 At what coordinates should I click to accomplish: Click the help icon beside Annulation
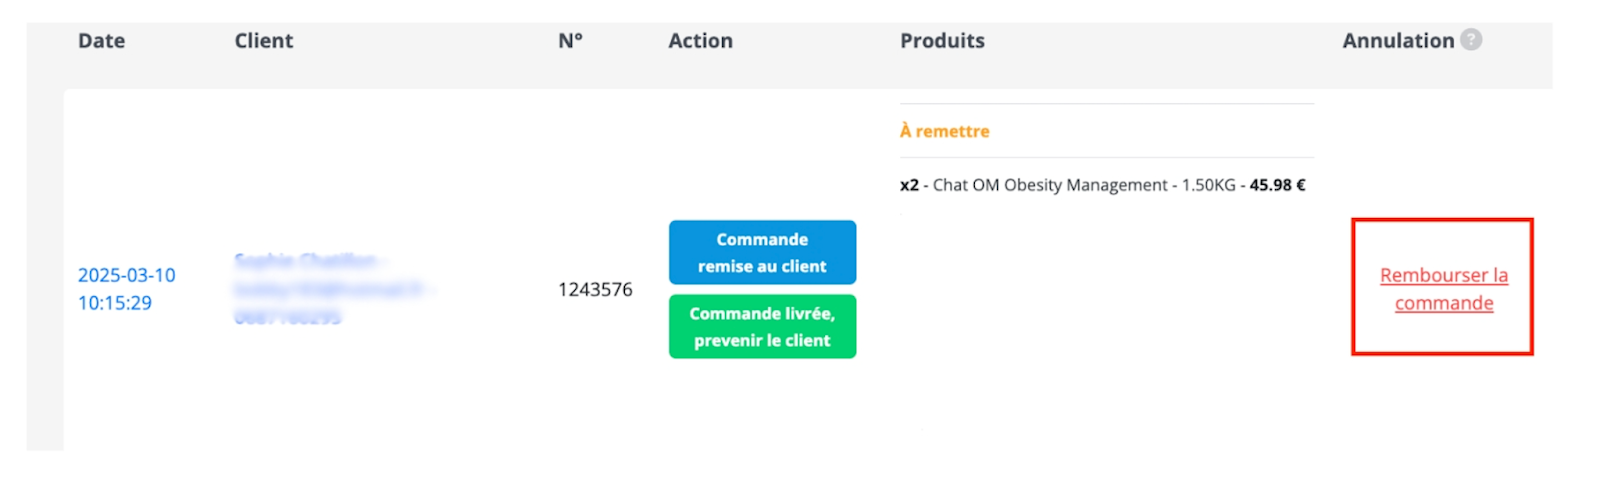[1471, 40]
